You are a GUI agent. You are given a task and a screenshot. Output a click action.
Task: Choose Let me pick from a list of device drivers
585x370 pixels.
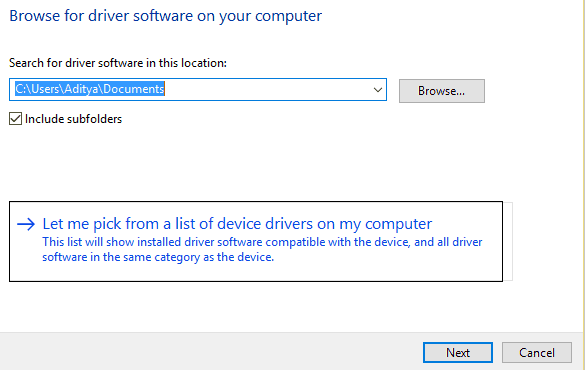237,224
